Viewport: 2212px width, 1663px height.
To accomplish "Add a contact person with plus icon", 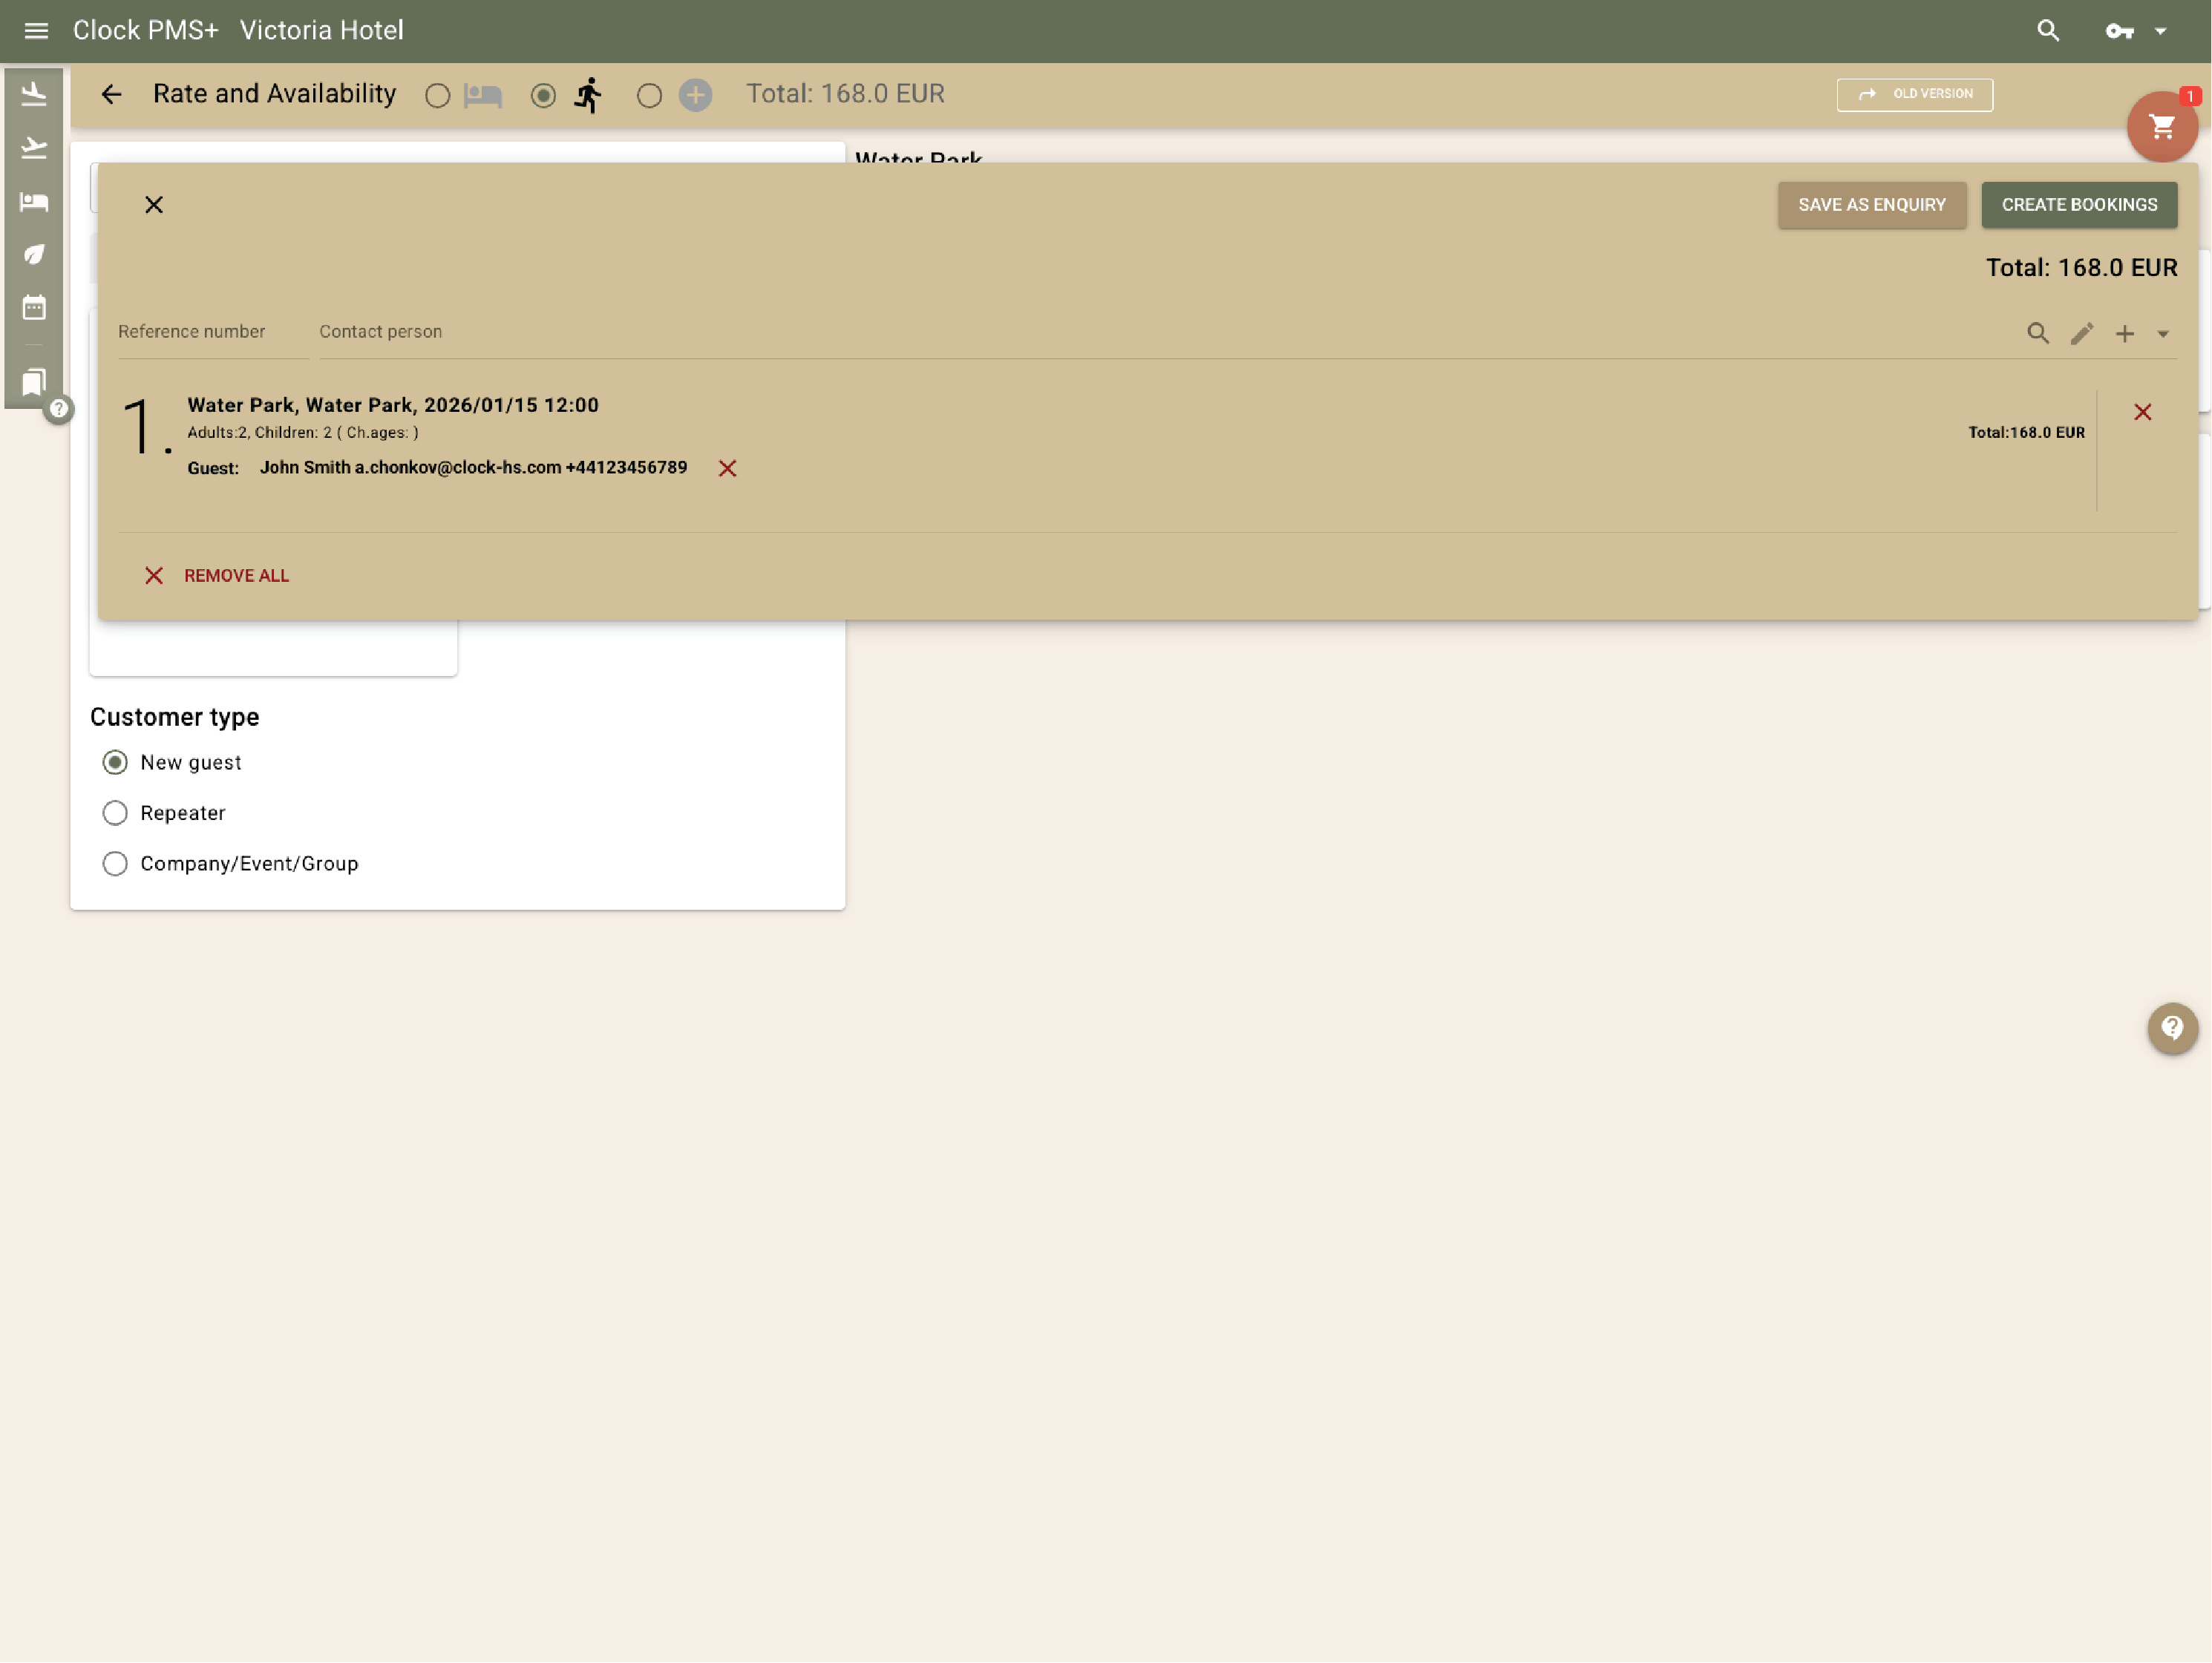I will point(2124,334).
